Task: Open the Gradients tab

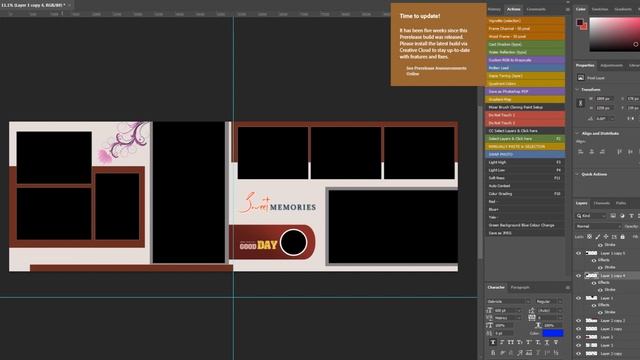Action: pos(623,9)
